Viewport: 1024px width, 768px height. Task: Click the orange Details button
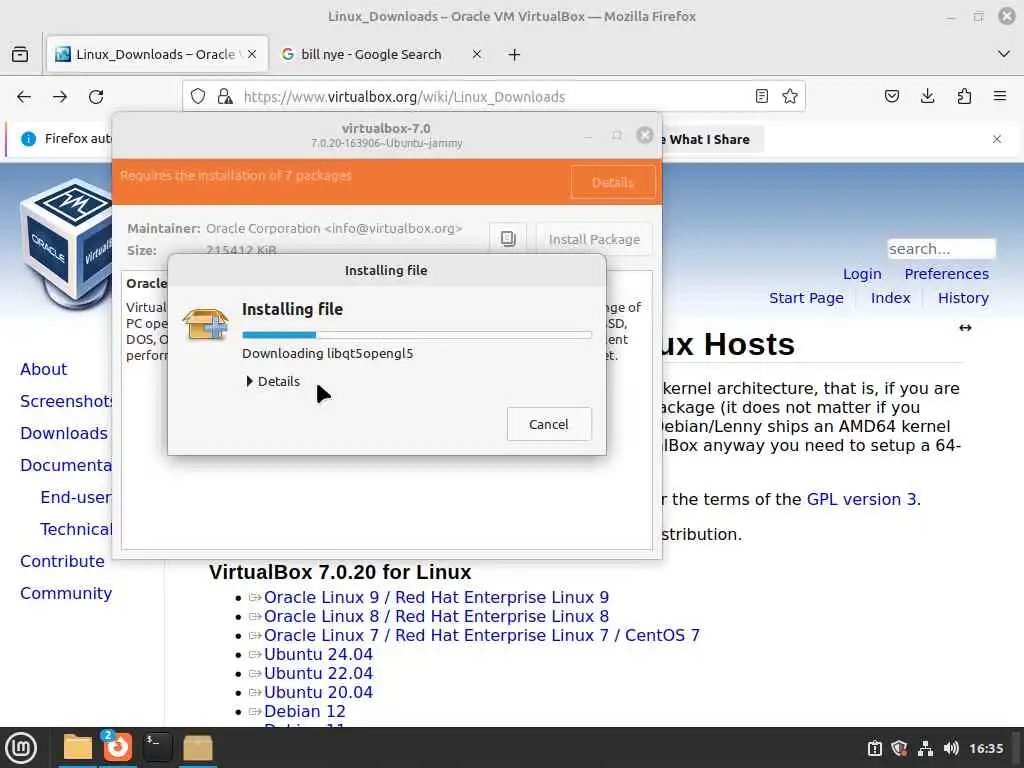(x=613, y=182)
